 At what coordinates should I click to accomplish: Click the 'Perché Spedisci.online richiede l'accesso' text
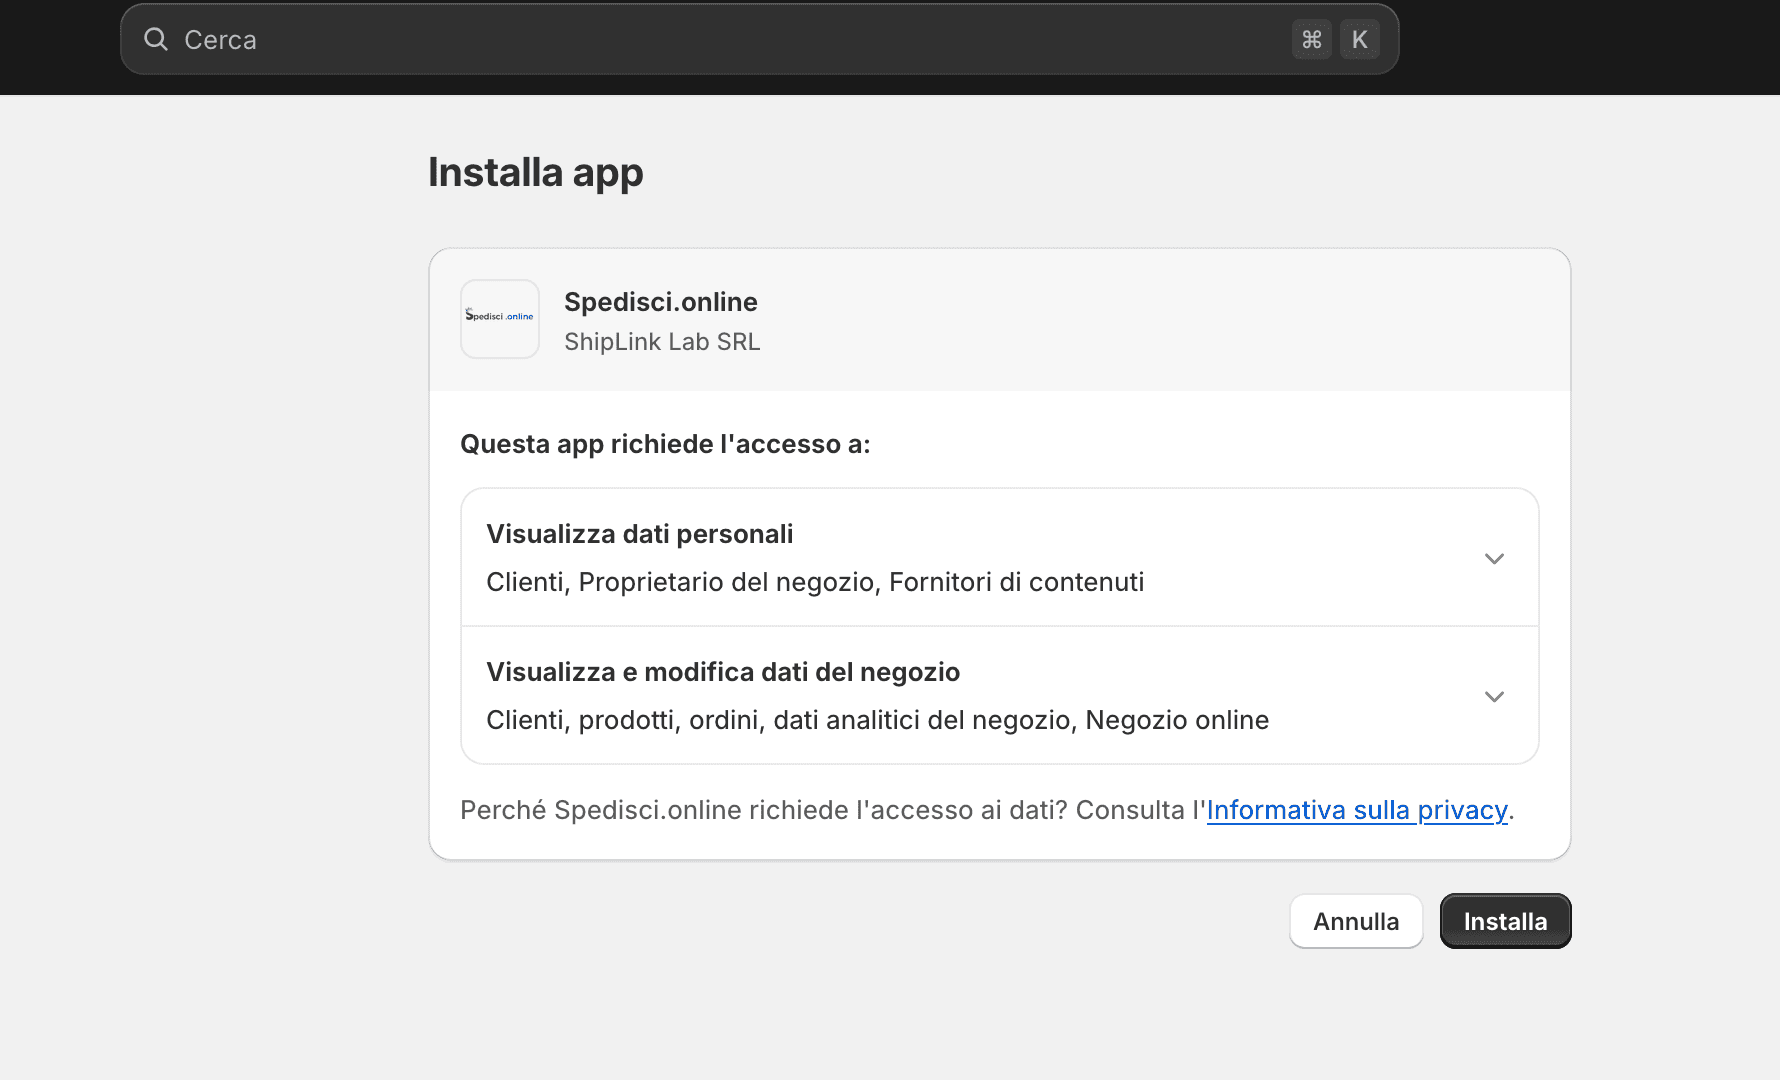tap(830, 810)
